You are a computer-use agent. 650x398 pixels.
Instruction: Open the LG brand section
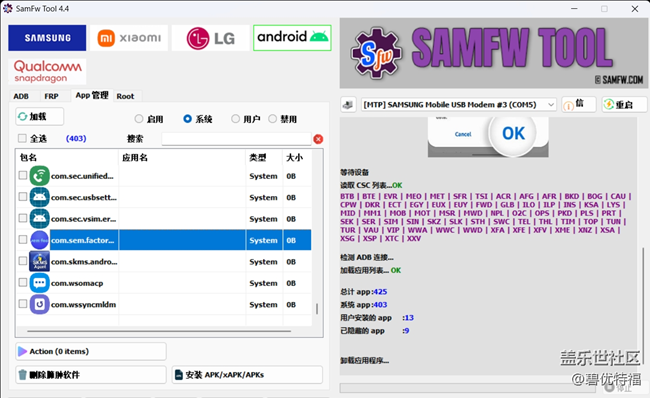[x=211, y=38]
